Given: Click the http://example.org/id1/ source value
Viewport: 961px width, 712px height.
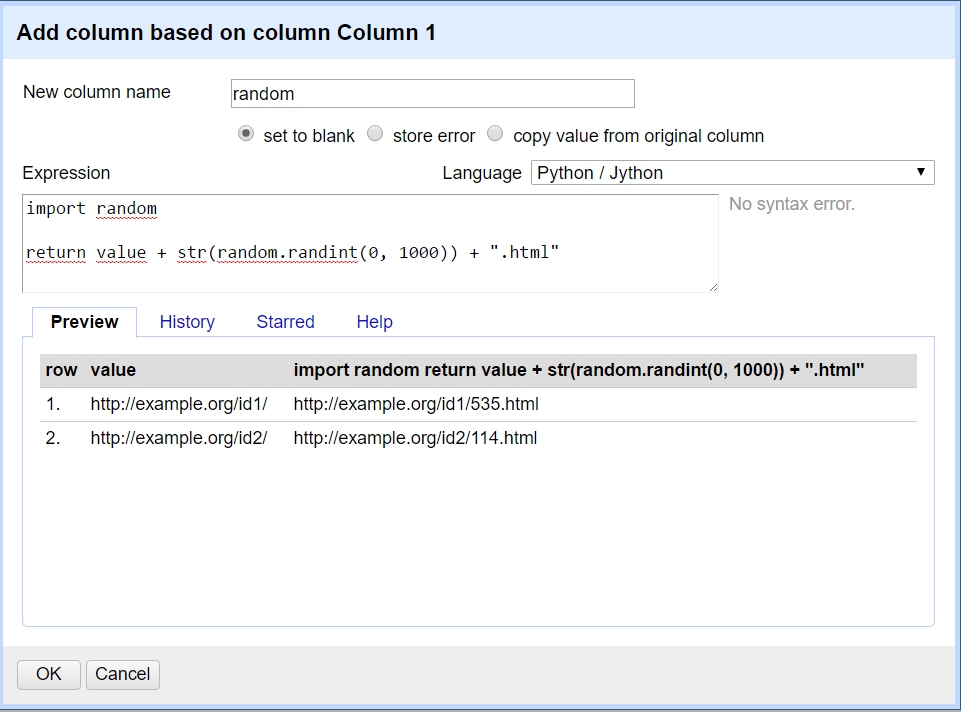Looking at the screenshot, I should click(179, 405).
